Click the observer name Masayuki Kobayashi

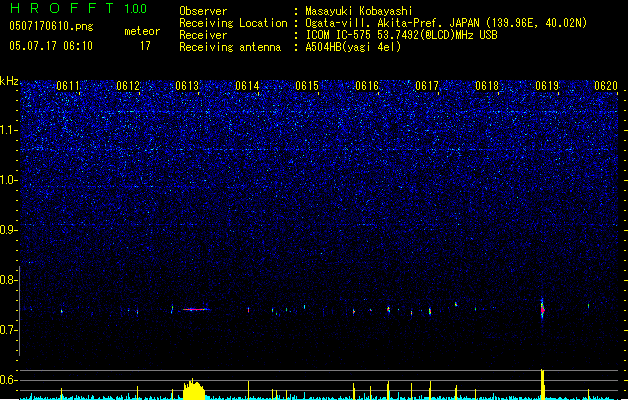tap(359, 11)
